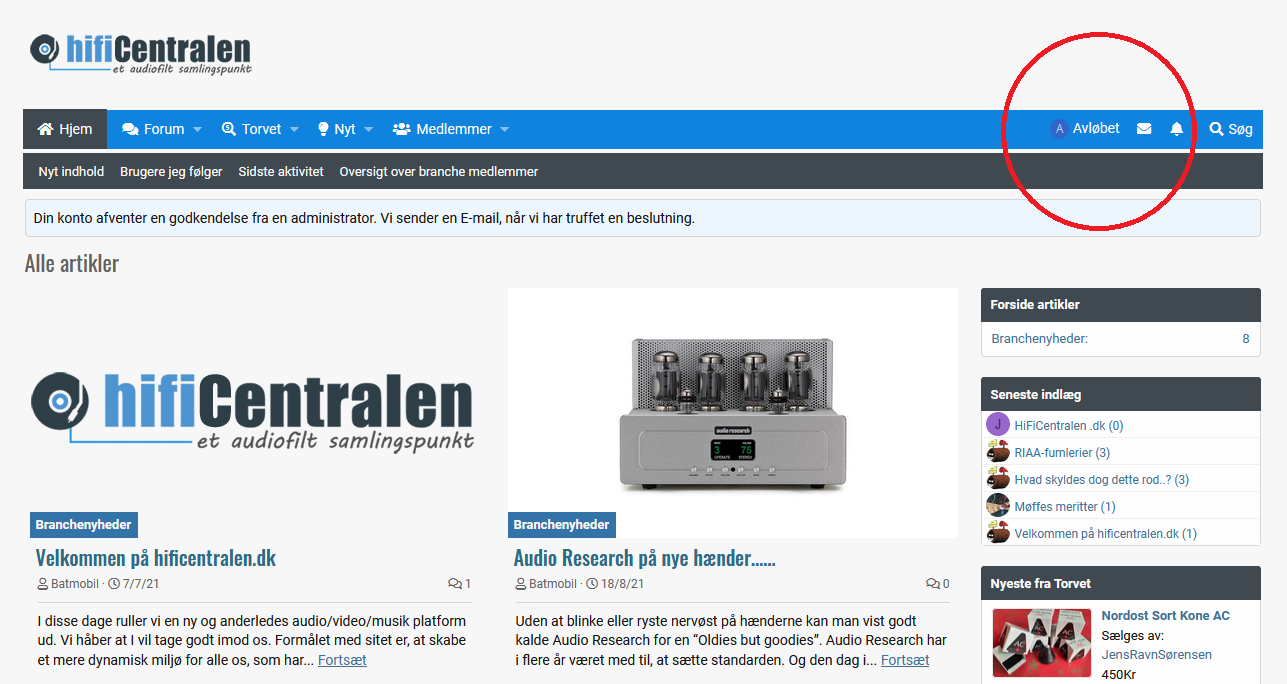Open Sidste aktivitet link
This screenshot has width=1287, height=684.
coord(281,172)
